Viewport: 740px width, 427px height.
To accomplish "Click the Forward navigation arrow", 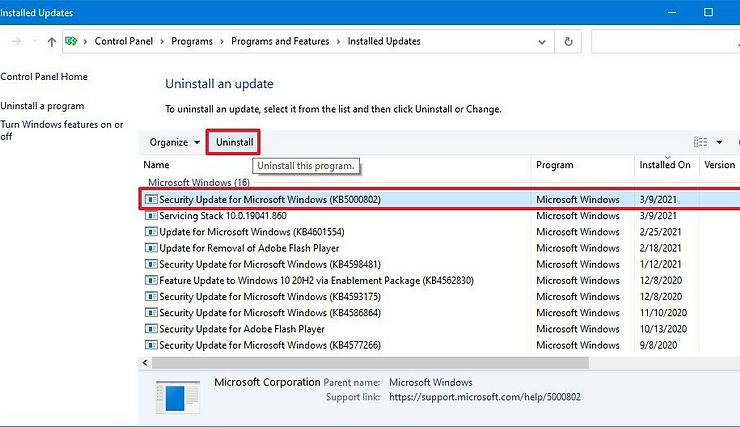I will pyautogui.click(x=16, y=42).
